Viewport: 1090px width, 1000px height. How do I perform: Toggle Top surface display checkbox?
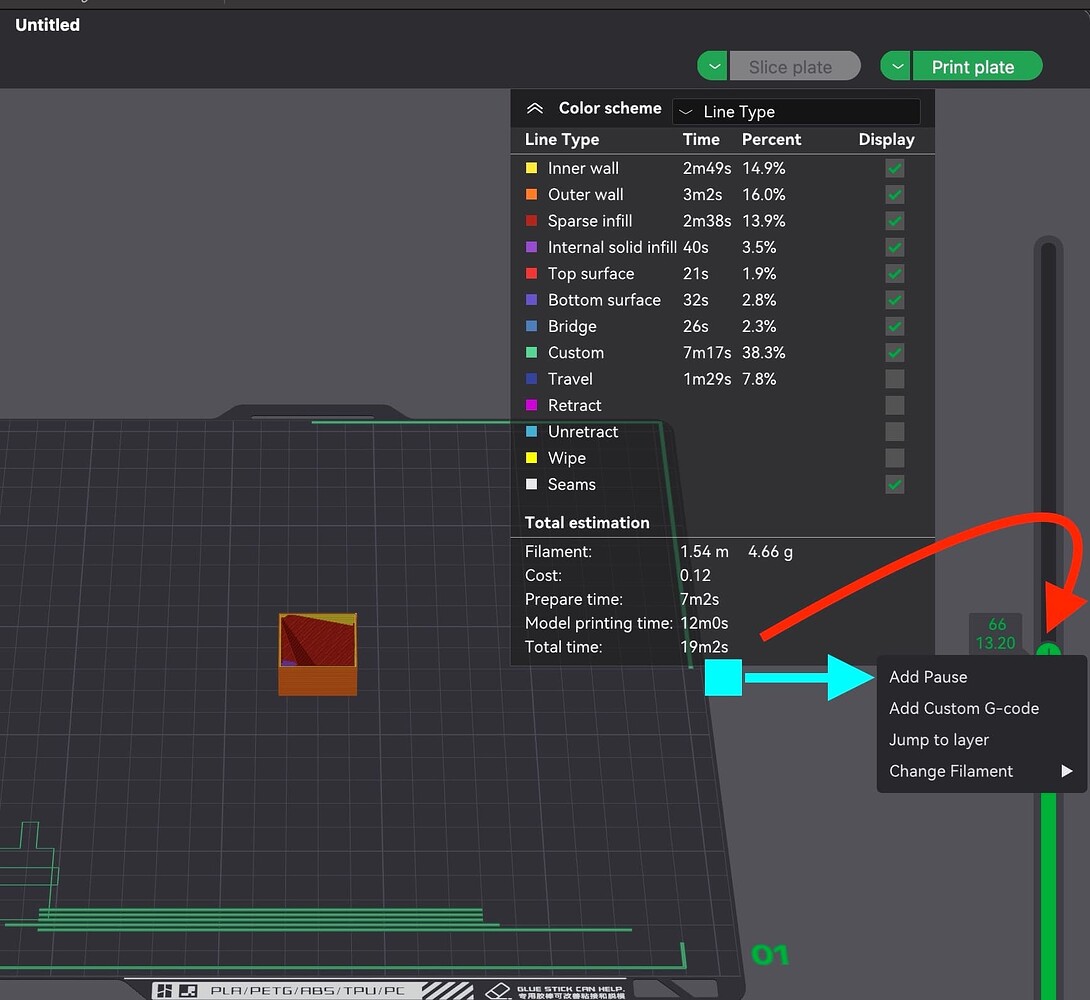point(895,274)
